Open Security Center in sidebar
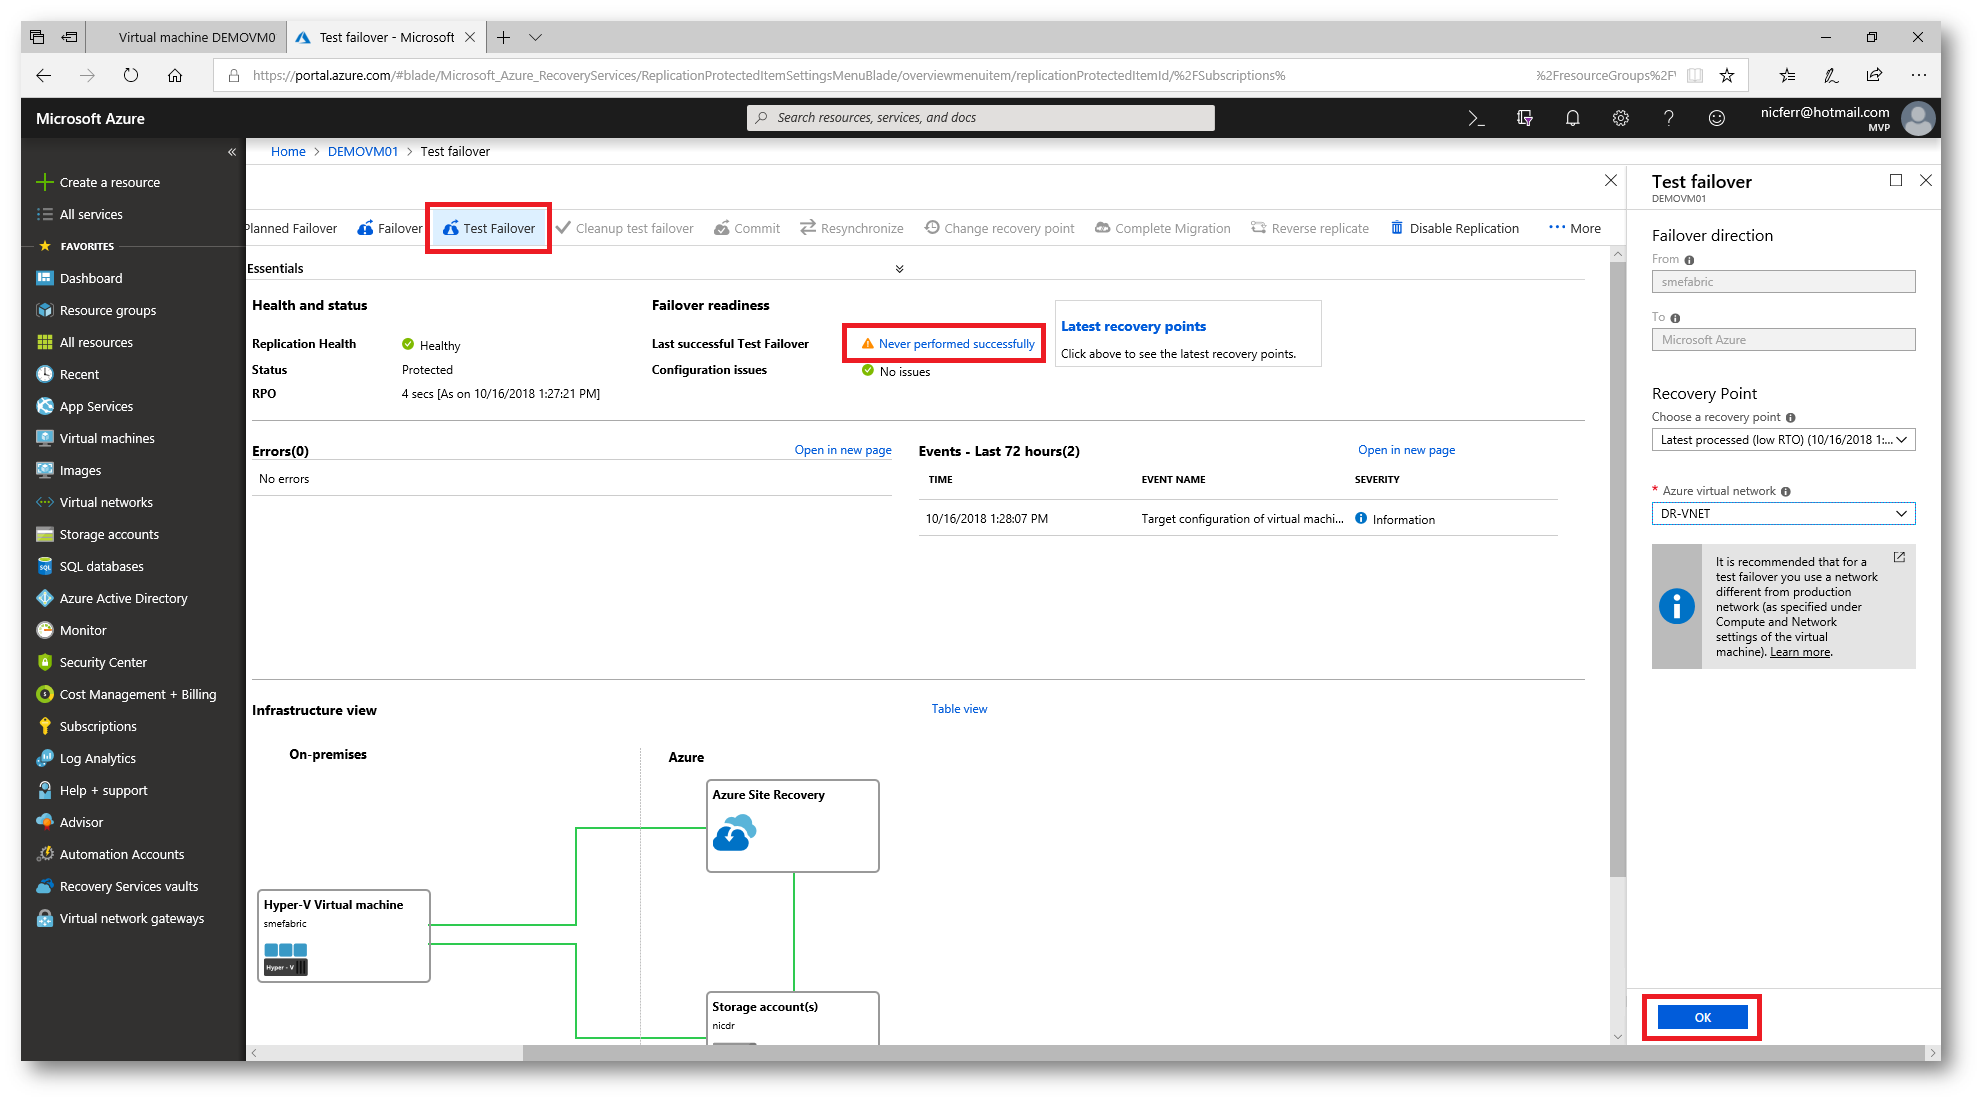This screenshot has width=1983, height=1103. pyautogui.click(x=103, y=662)
